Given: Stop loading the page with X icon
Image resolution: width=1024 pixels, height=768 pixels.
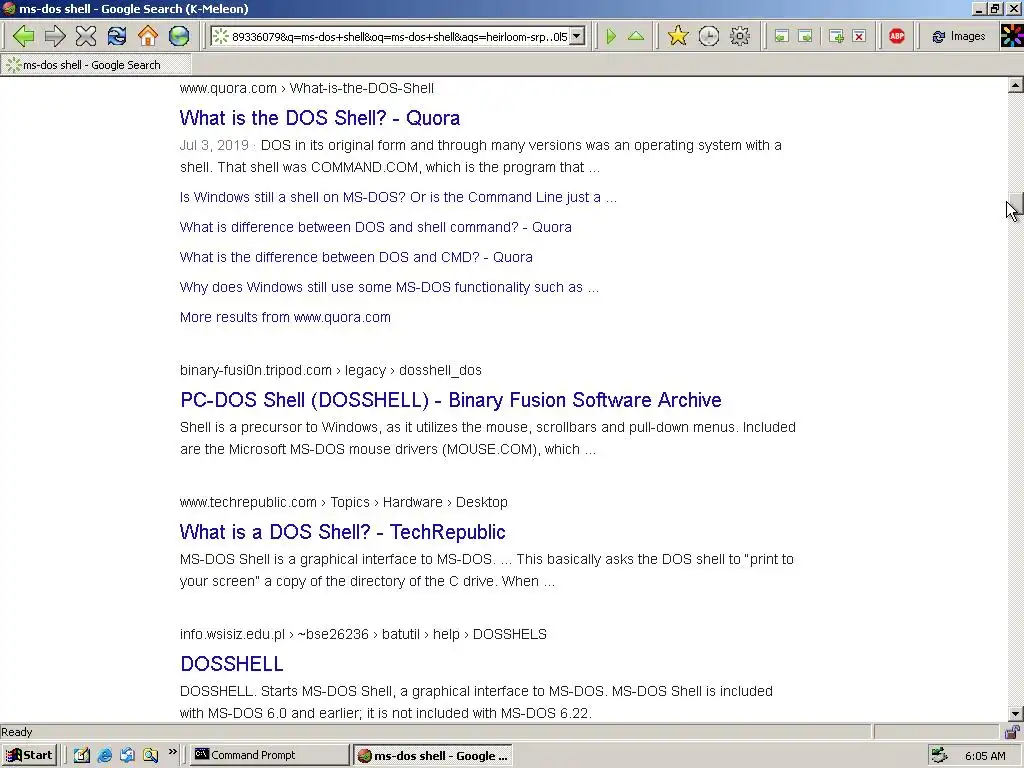Looking at the screenshot, I should (86, 37).
